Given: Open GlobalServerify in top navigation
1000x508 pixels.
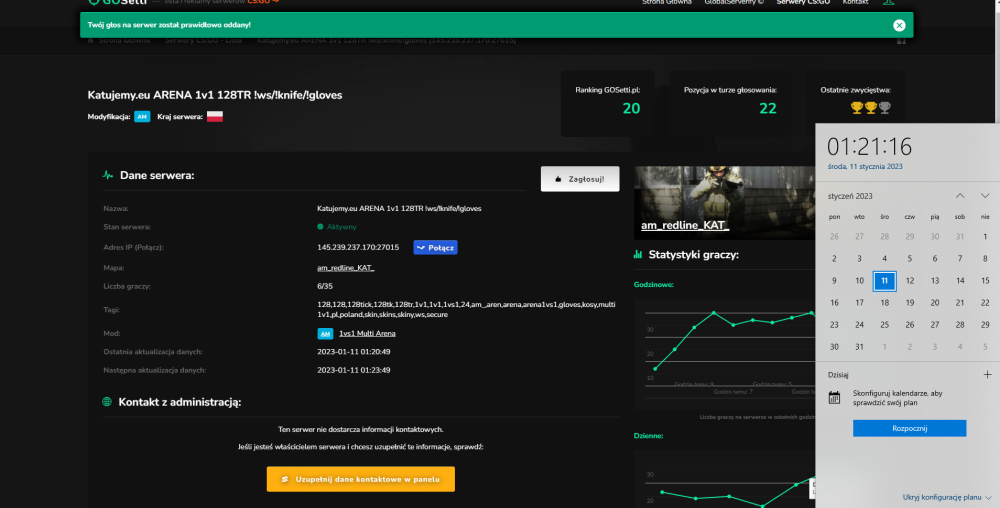Looking at the screenshot, I should click(x=733, y=3).
